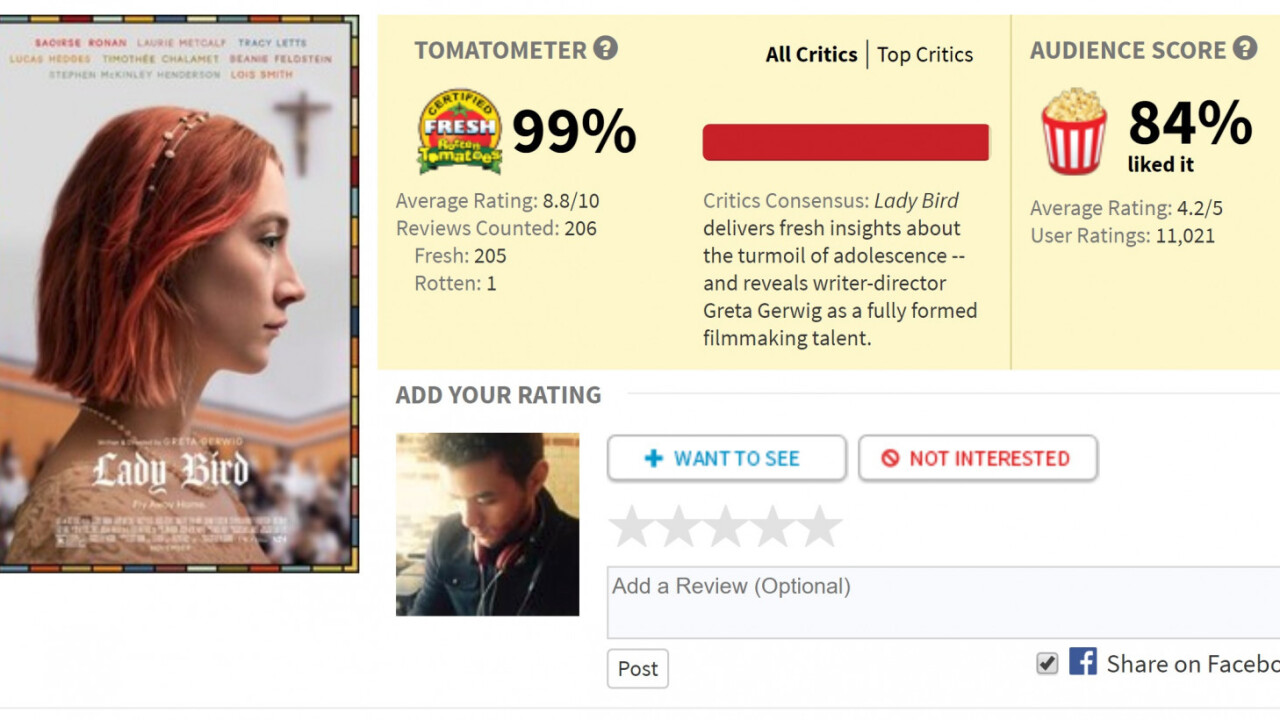The width and height of the screenshot is (1280, 720).
Task: Click the audience popcorn bucket icon
Action: click(1074, 131)
